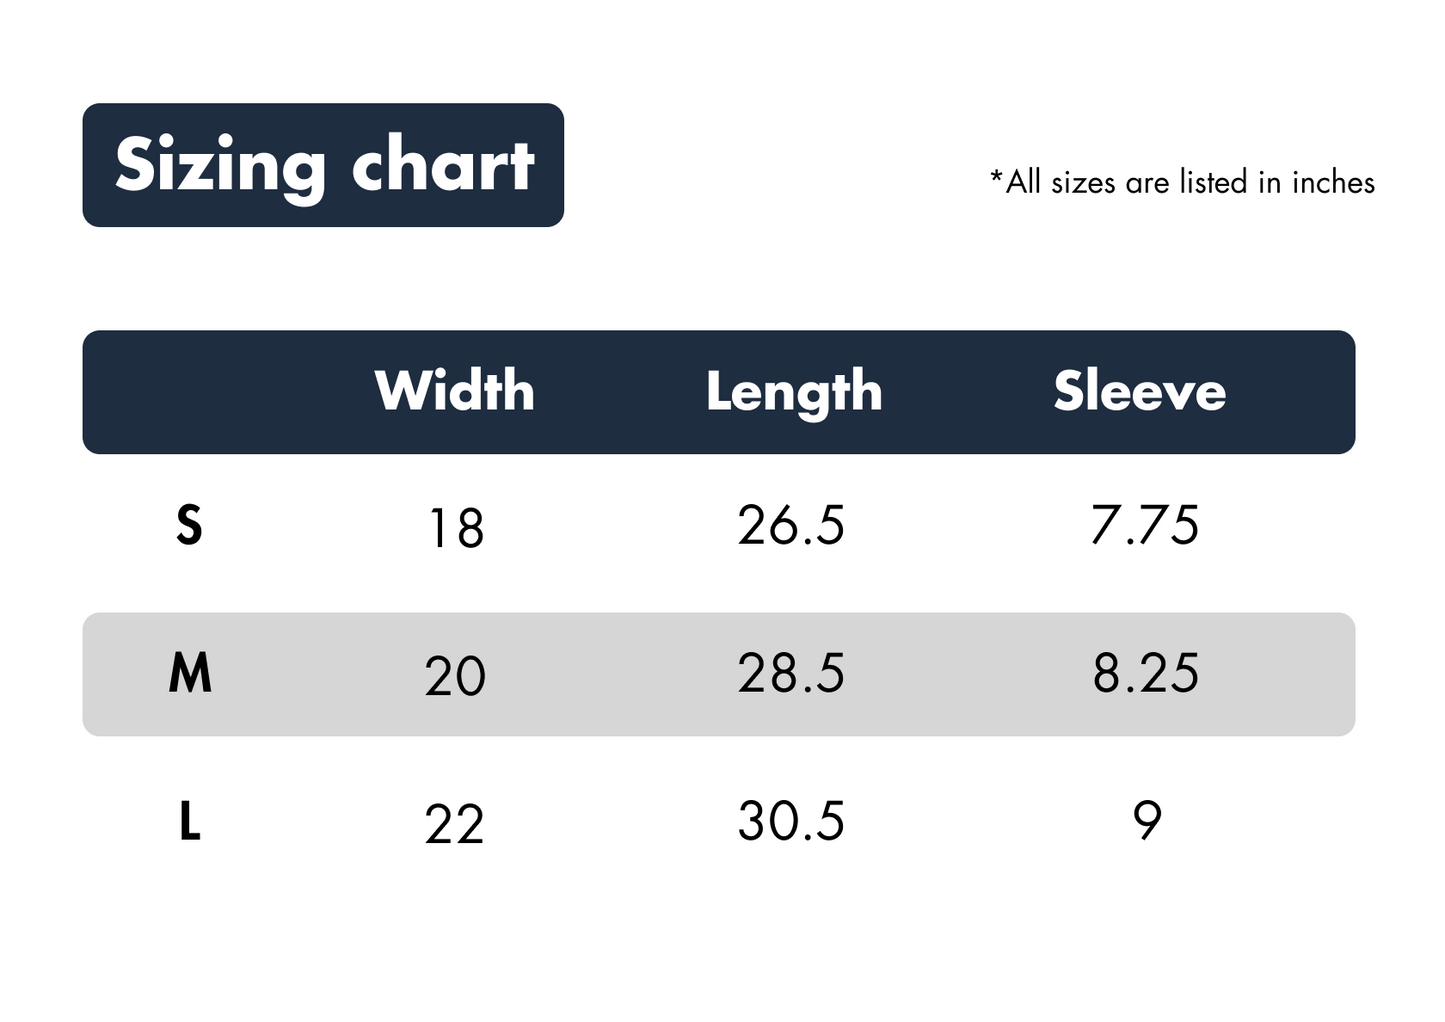Click the length value 30.5
This screenshot has height=1022, width=1445.
[791, 821]
